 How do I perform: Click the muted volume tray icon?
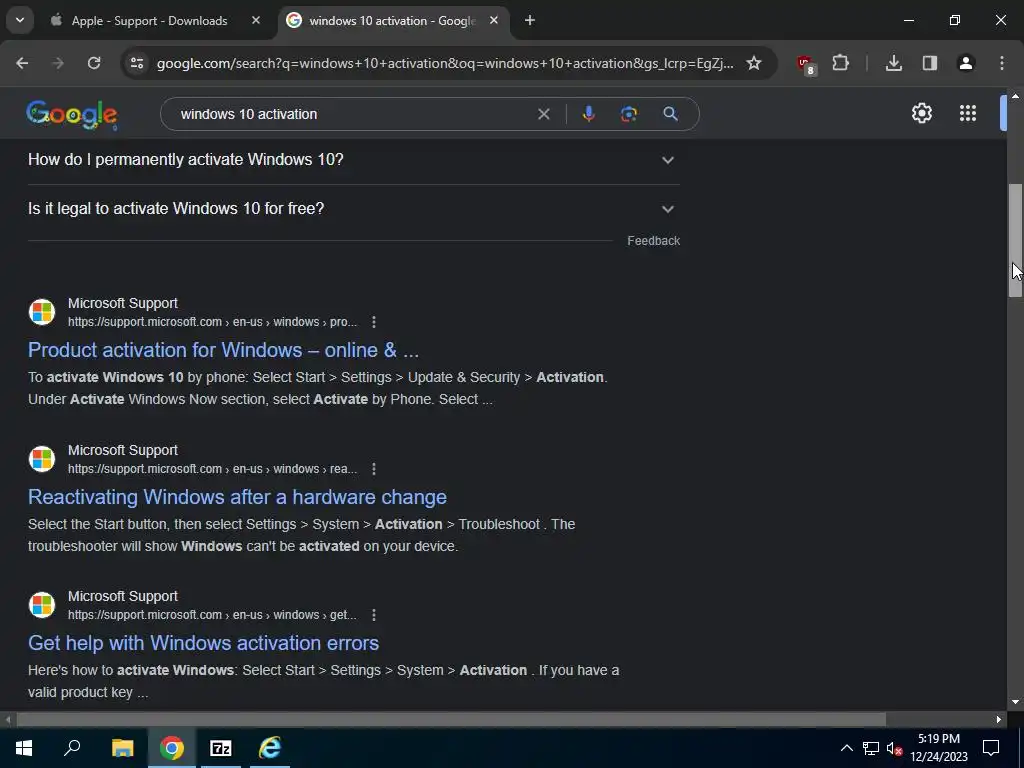coord(895,748)
